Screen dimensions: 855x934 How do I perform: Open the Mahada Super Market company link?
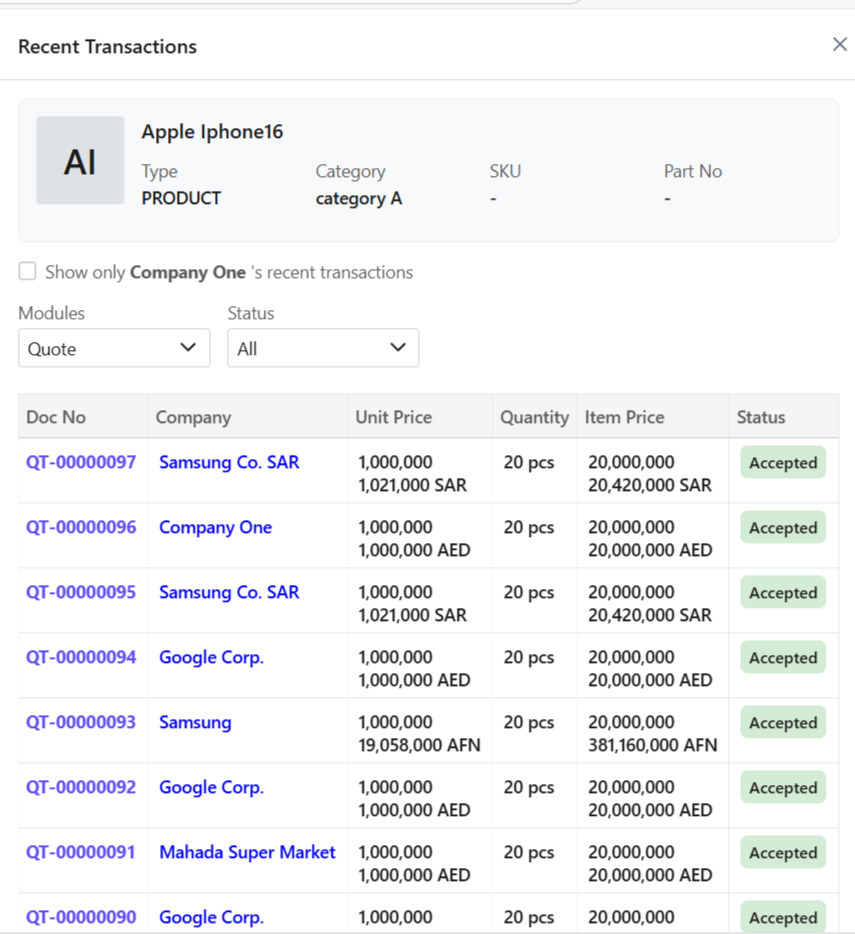[x=247, y=852]
